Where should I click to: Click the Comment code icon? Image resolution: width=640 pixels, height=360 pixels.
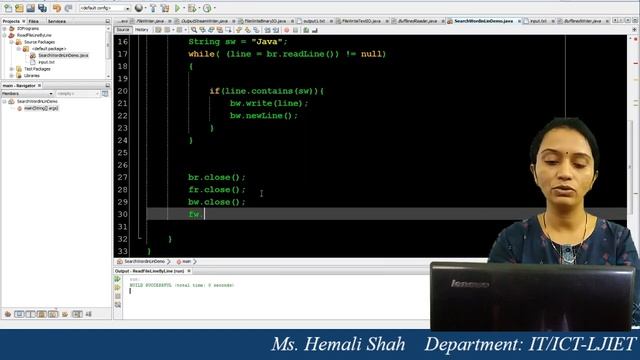[x=306, y=30]
